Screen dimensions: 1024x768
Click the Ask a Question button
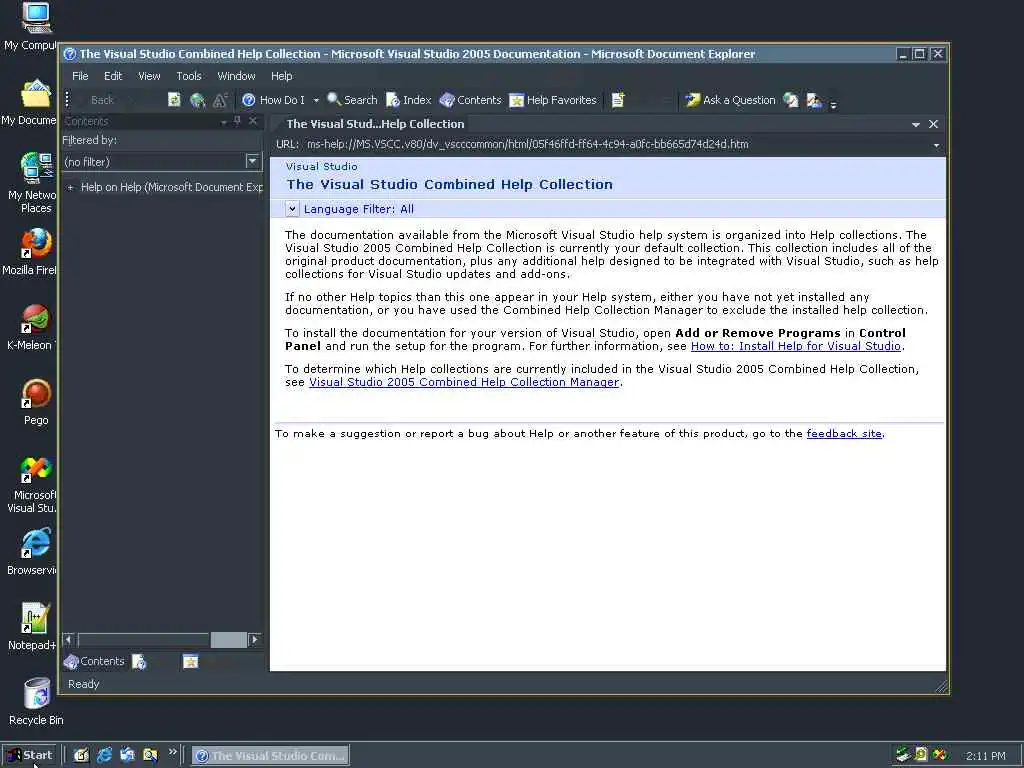point(729,100)
